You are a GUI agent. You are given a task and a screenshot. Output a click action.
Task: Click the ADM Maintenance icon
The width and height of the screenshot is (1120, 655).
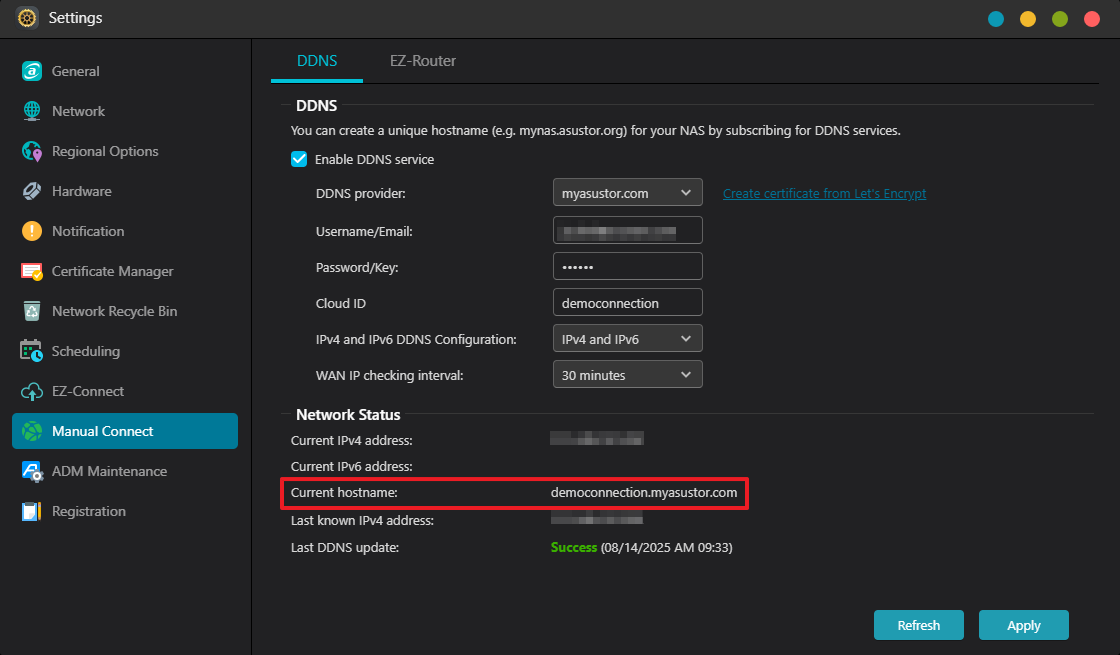(x=32, y=471)
